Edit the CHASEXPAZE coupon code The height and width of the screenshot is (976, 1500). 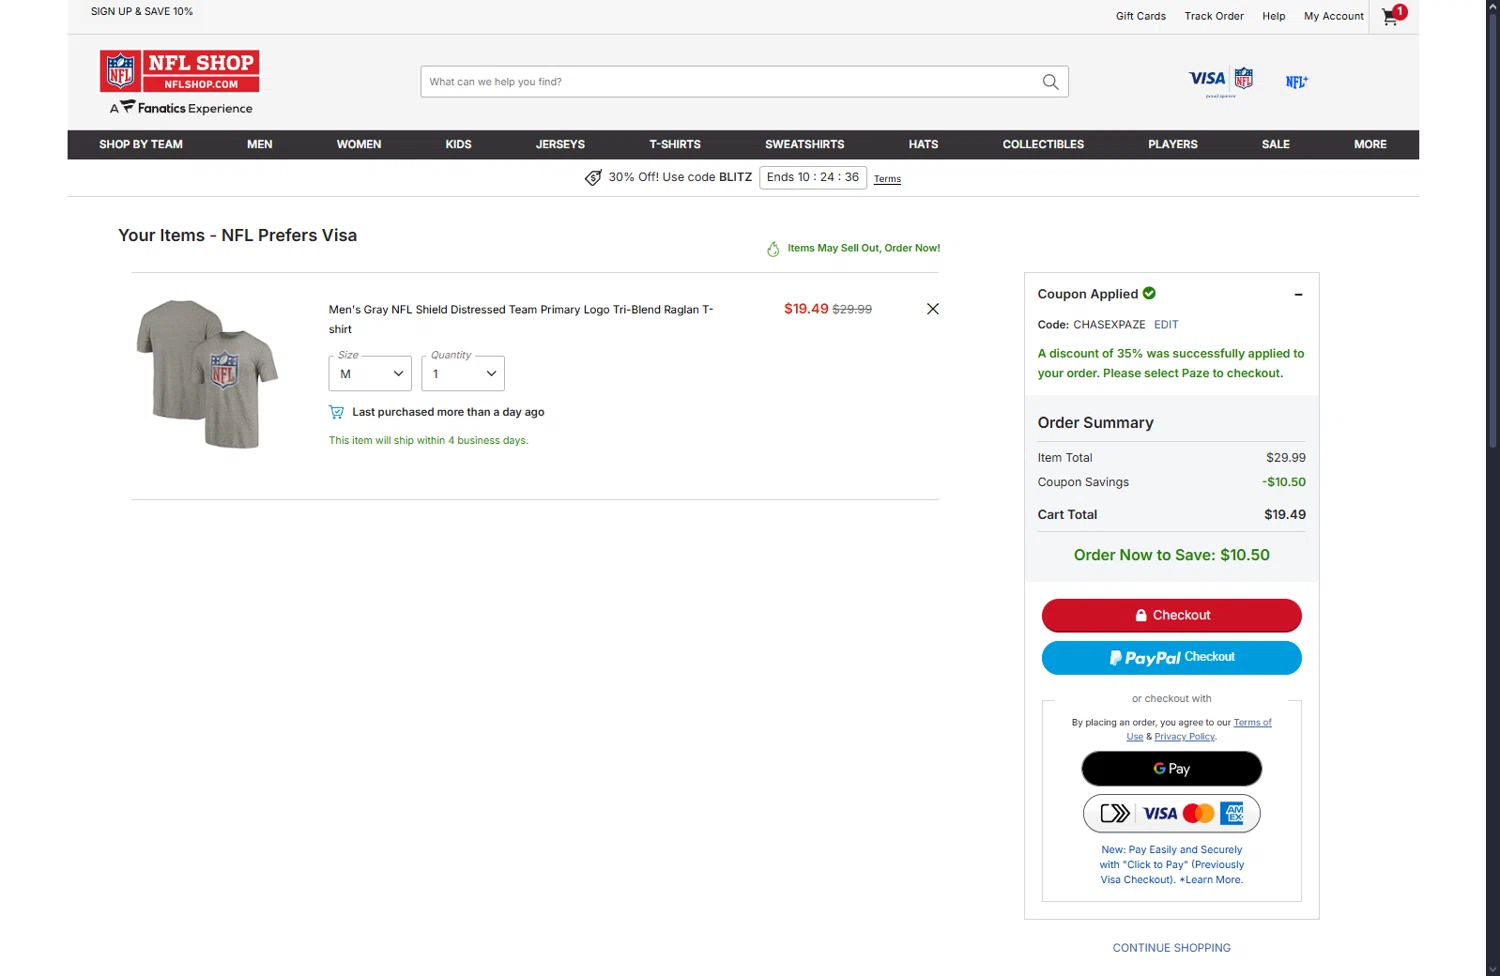tap(1166, 325)
